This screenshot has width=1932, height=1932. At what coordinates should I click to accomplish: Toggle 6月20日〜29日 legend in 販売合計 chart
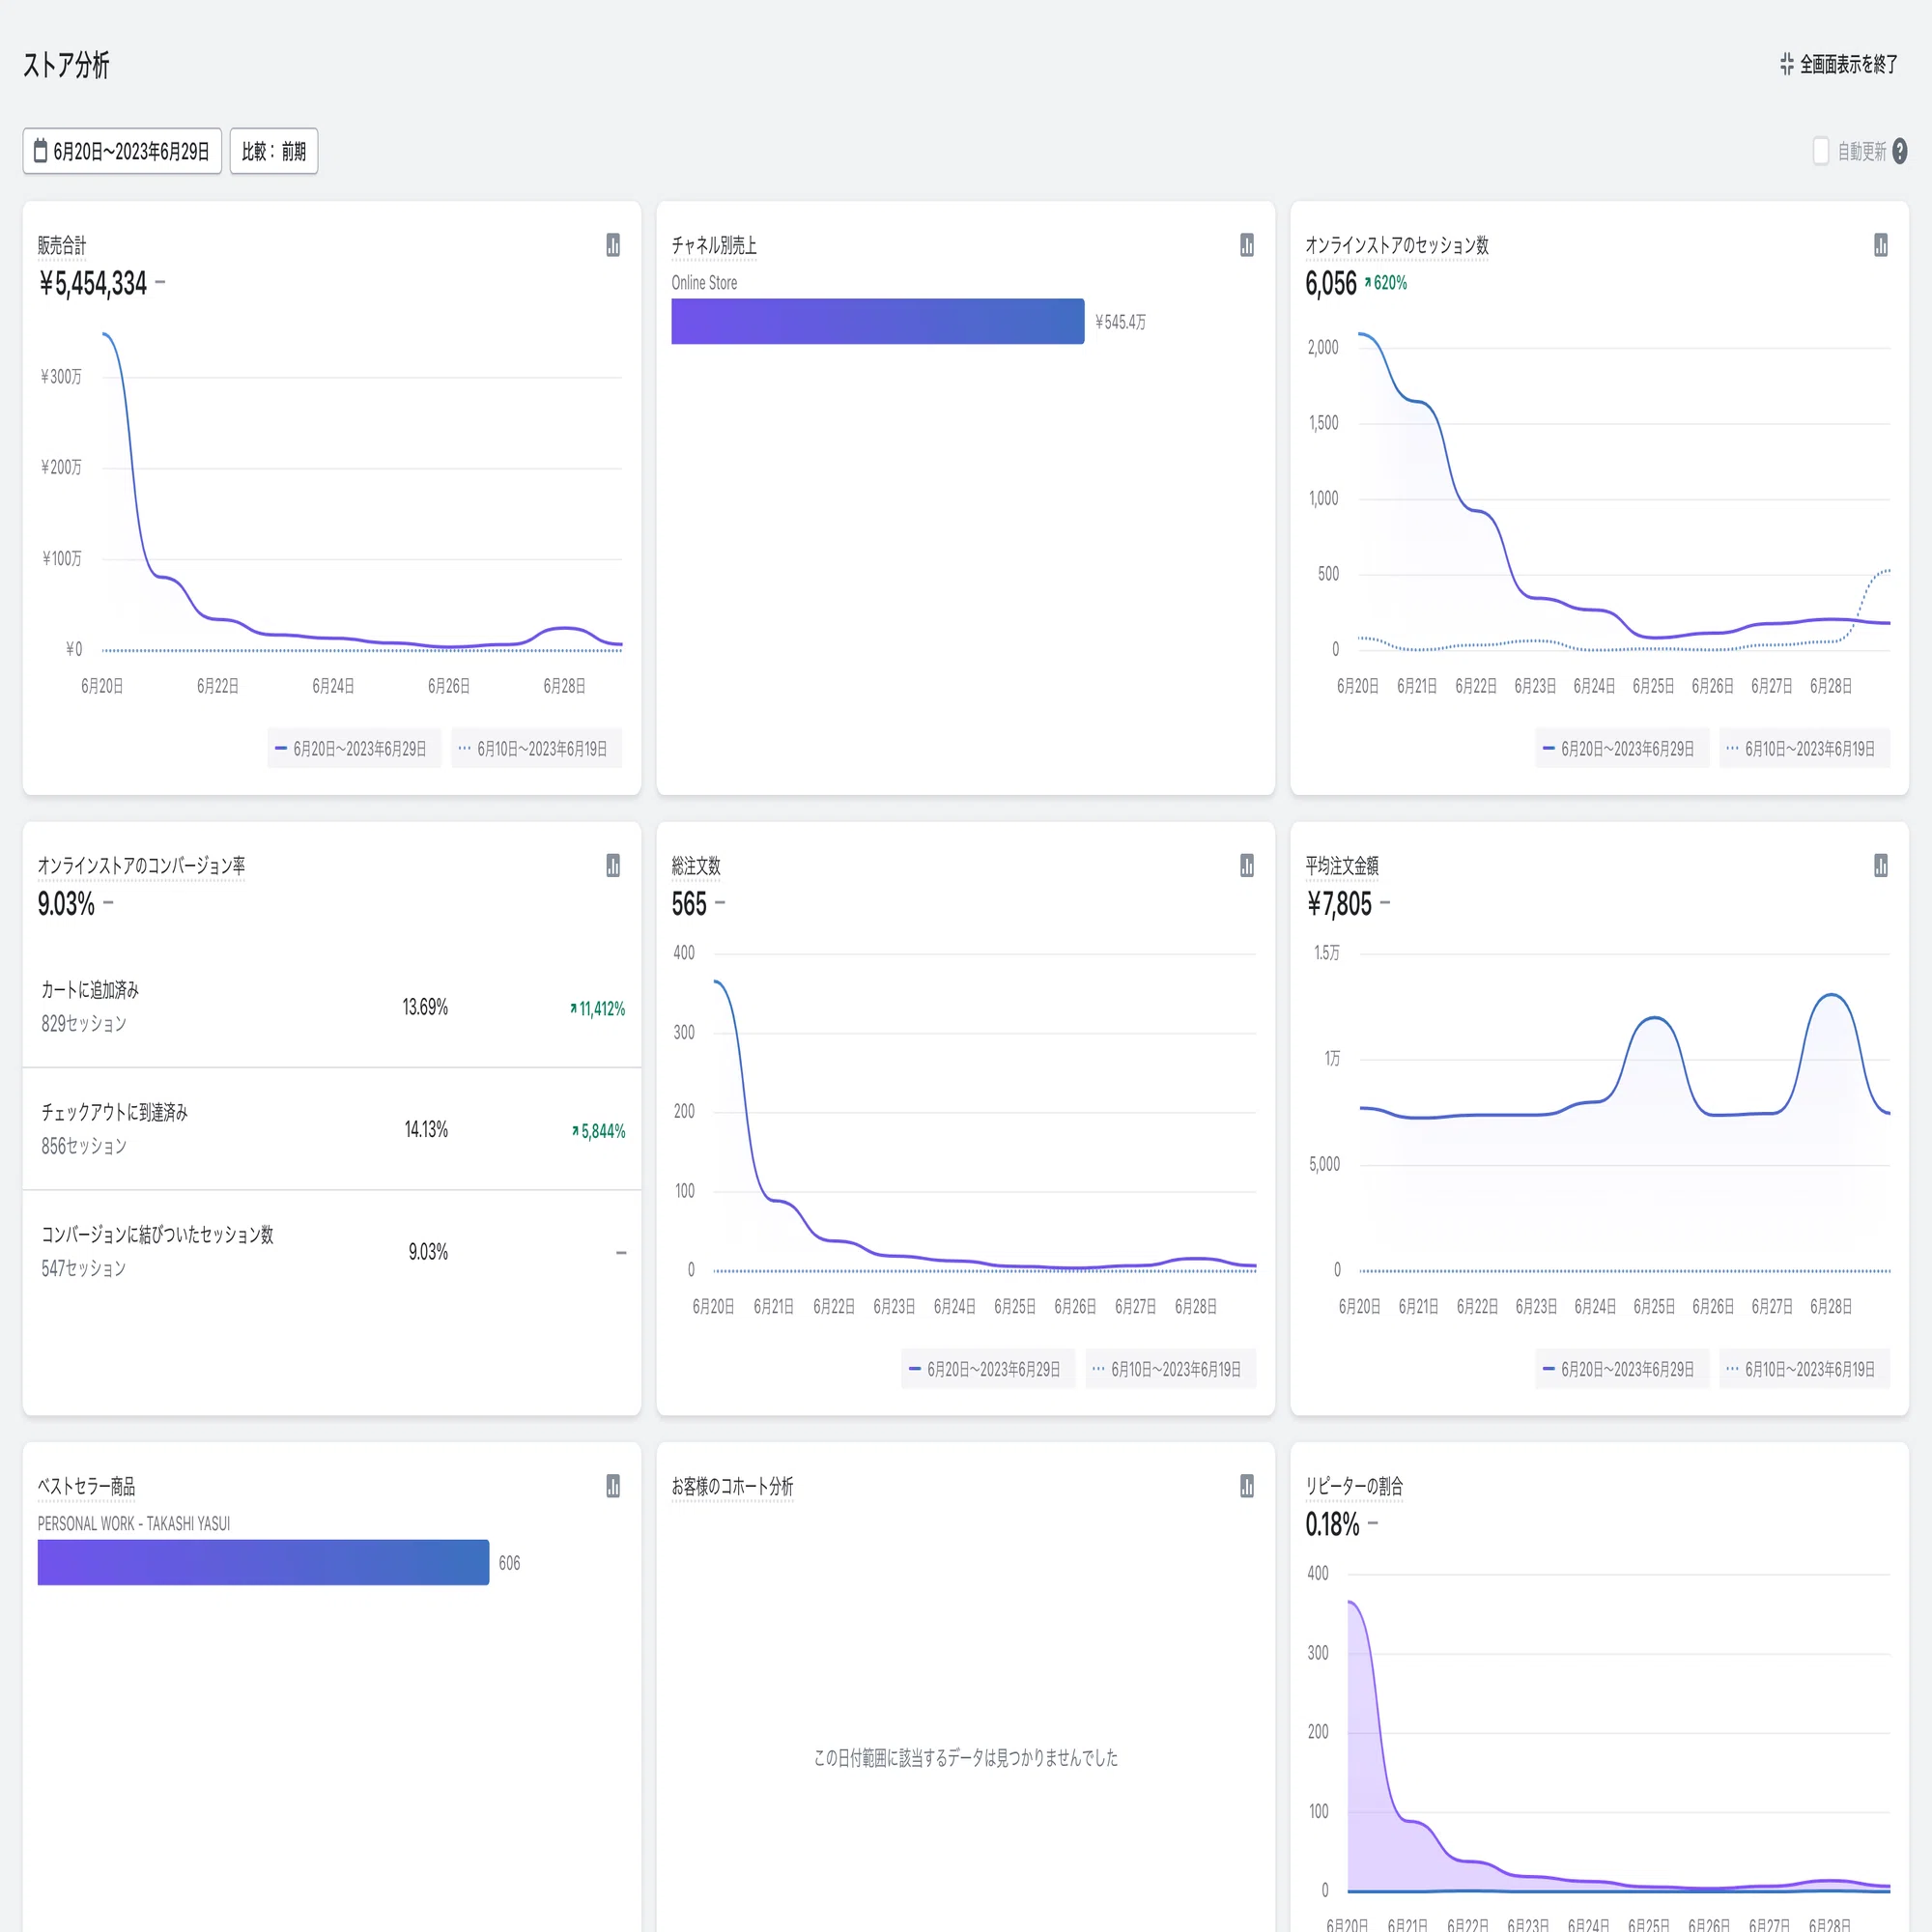(x=354, y=749)
